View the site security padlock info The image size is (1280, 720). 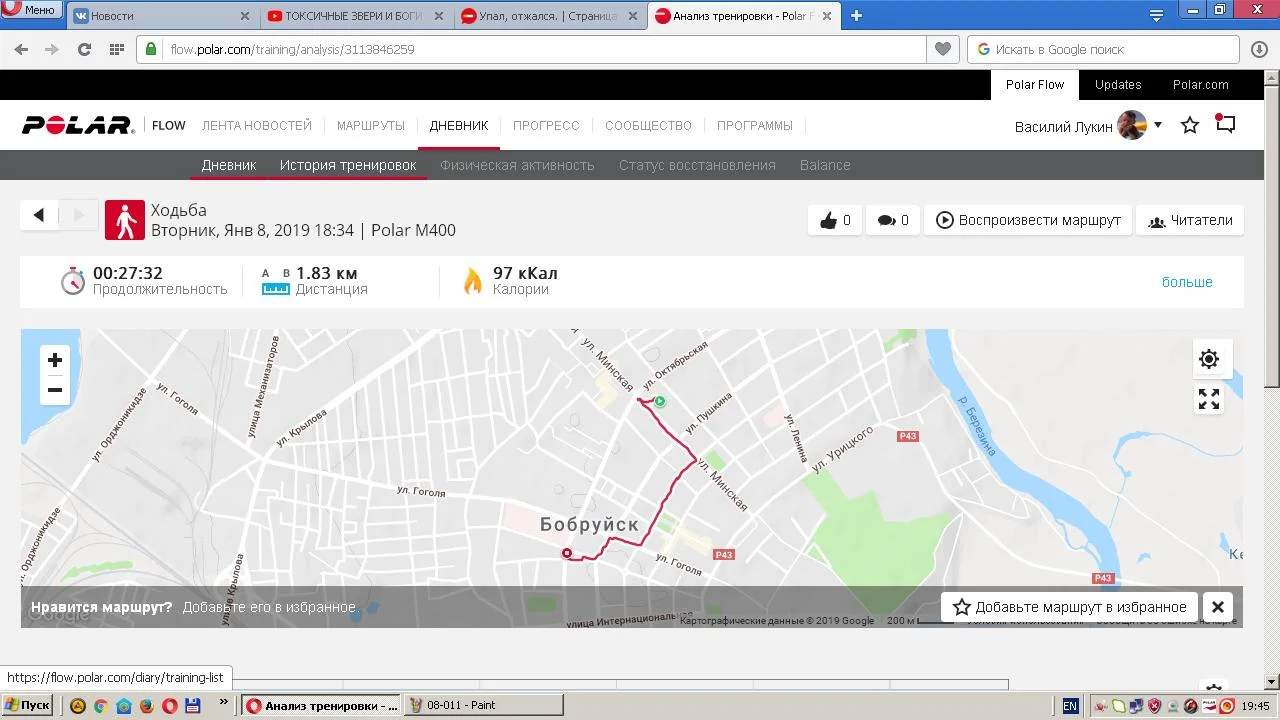pyautogui.click(x=151, y=49)
